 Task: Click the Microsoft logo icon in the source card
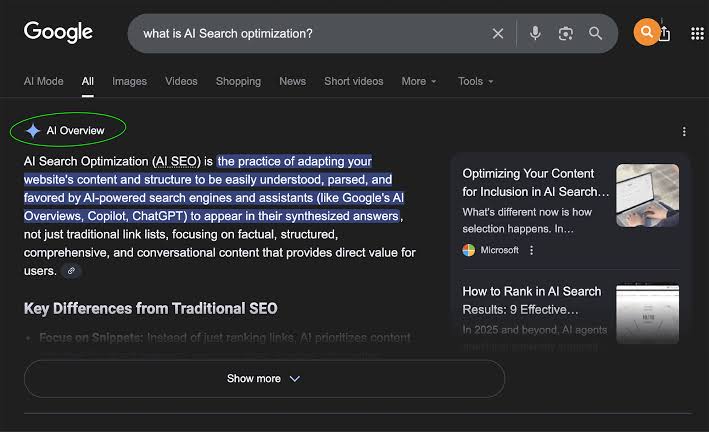(468, 250)
